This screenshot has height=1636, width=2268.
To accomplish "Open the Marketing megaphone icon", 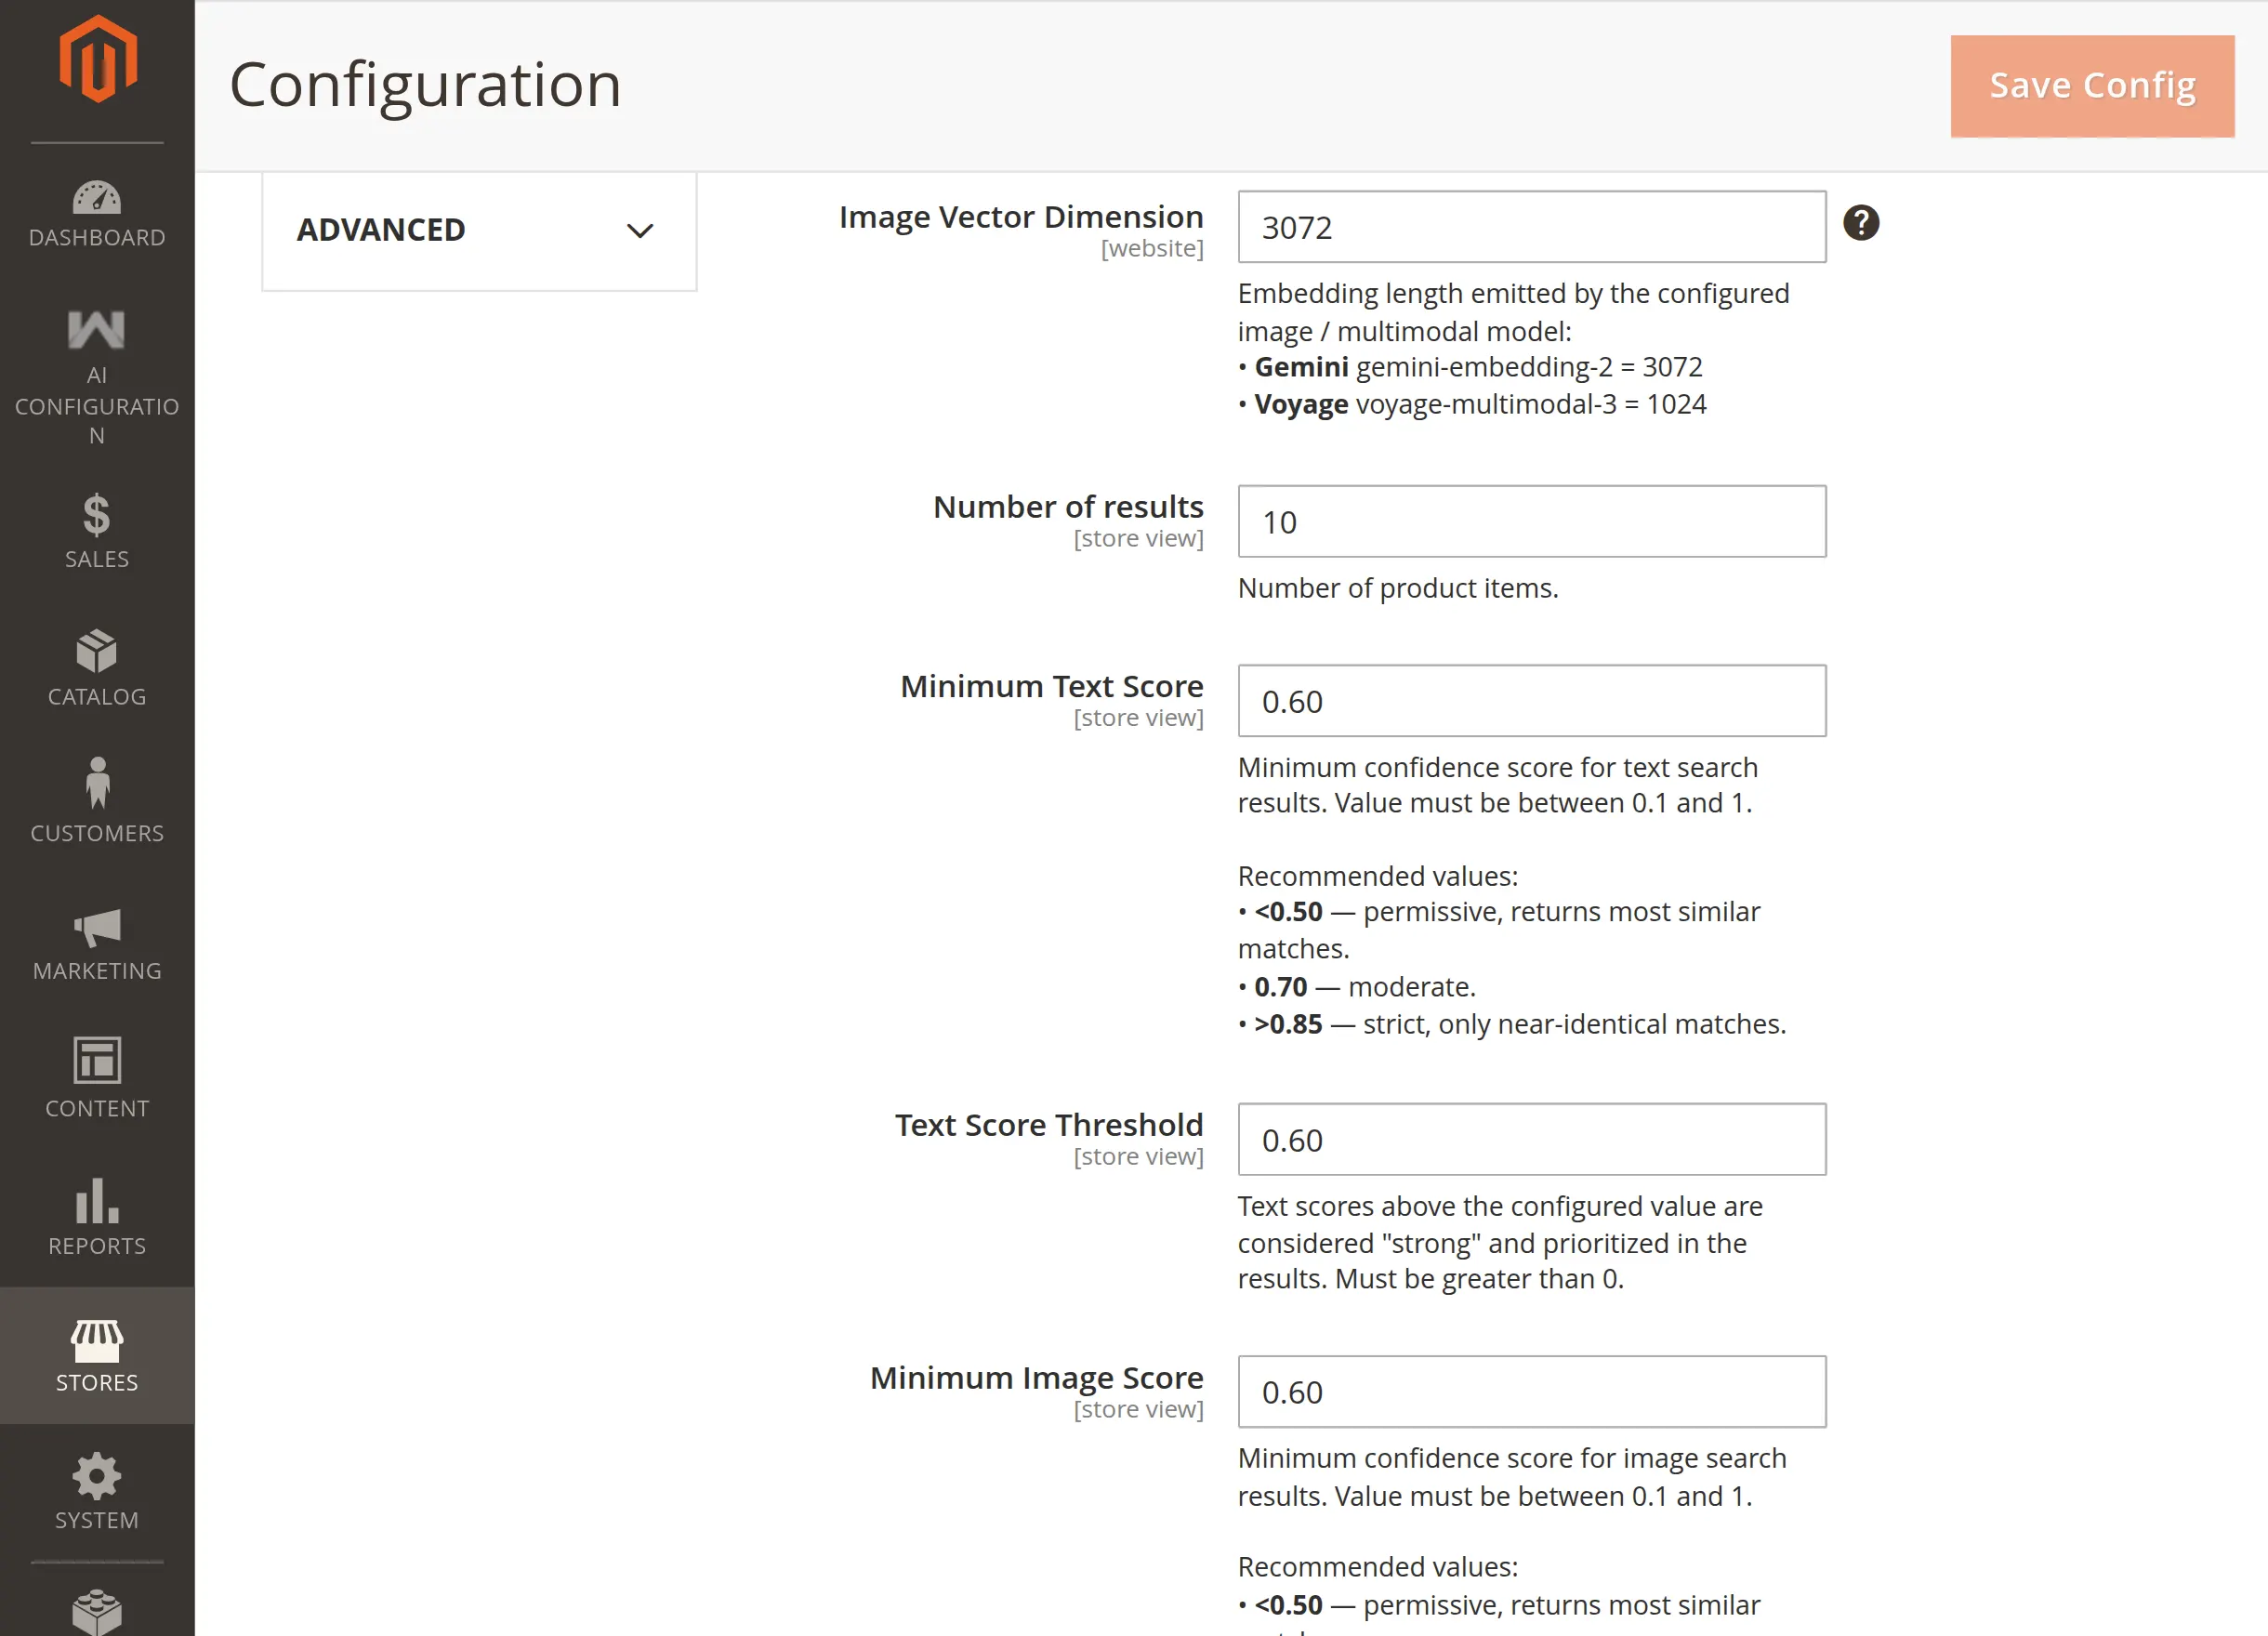I will tap(97, 927).
